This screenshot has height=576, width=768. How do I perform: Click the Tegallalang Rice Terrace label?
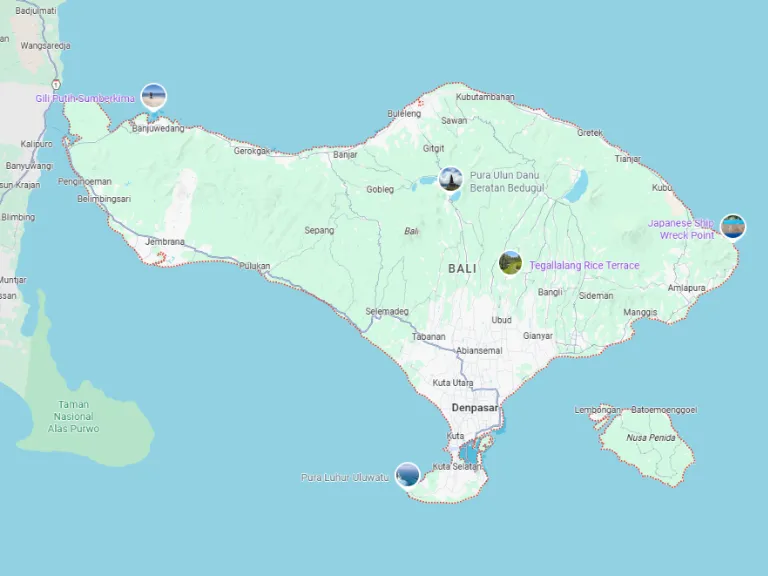584,266
